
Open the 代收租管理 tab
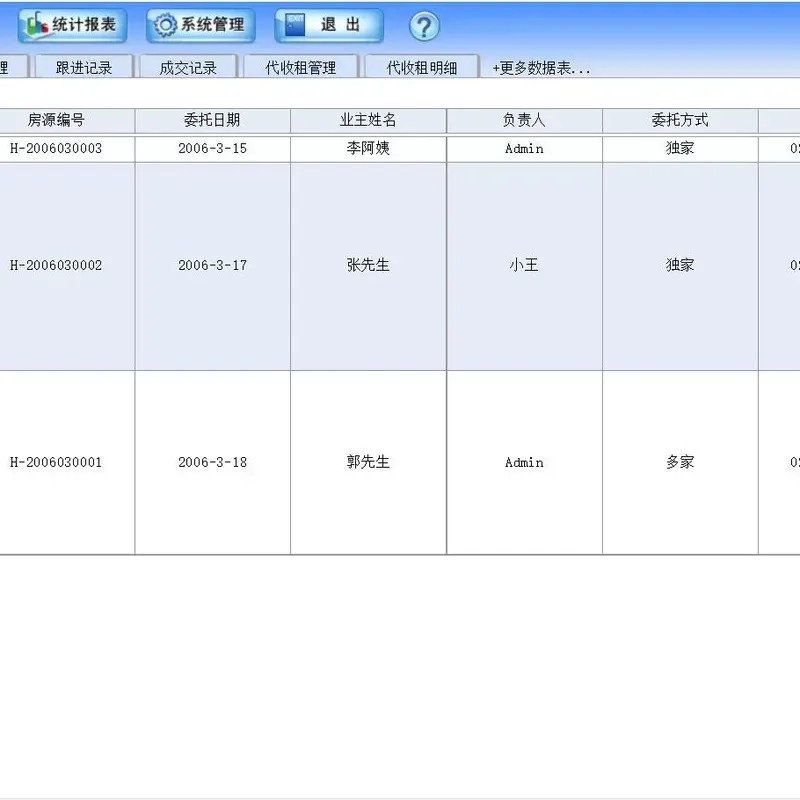(x=300, y=65)
